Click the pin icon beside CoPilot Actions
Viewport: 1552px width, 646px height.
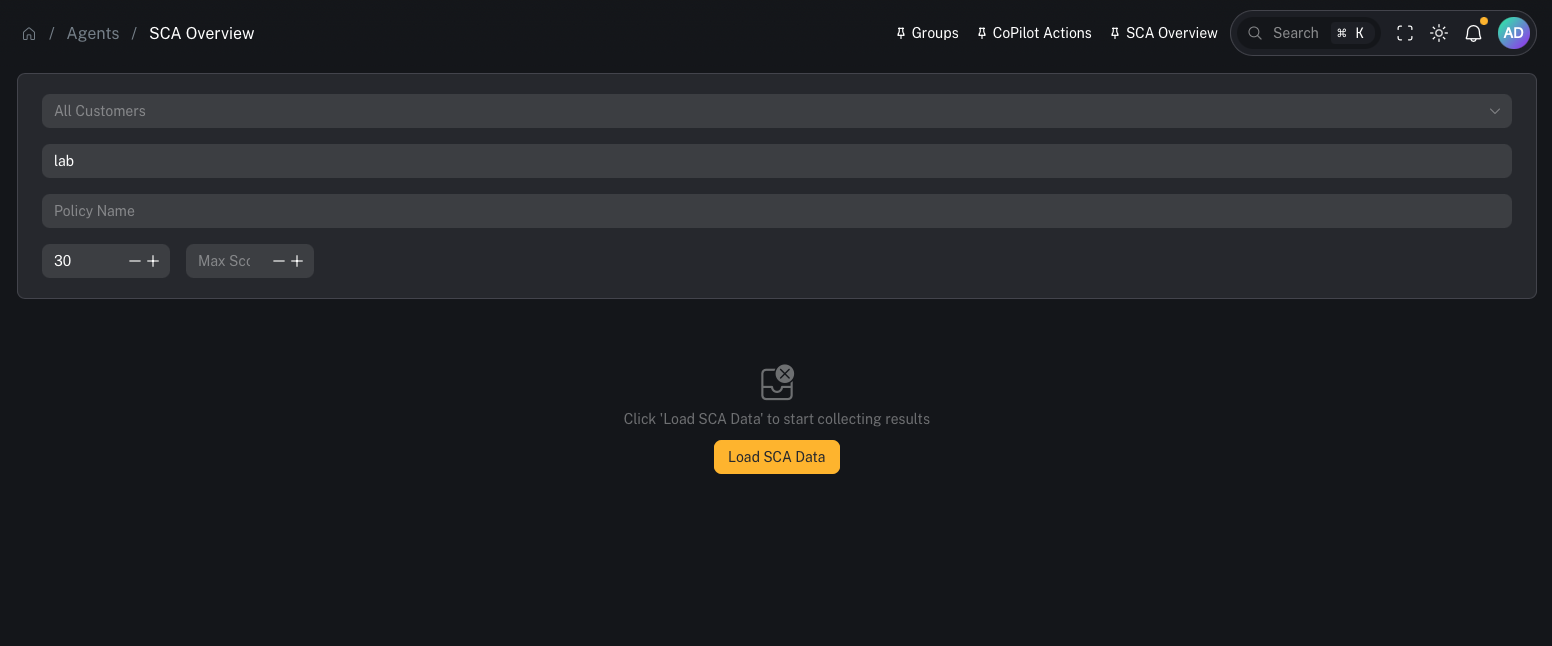click(x=981, y=33)
